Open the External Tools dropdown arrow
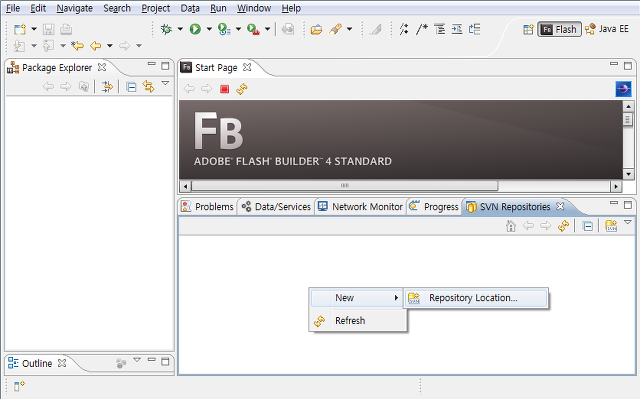 click(267, 29)
